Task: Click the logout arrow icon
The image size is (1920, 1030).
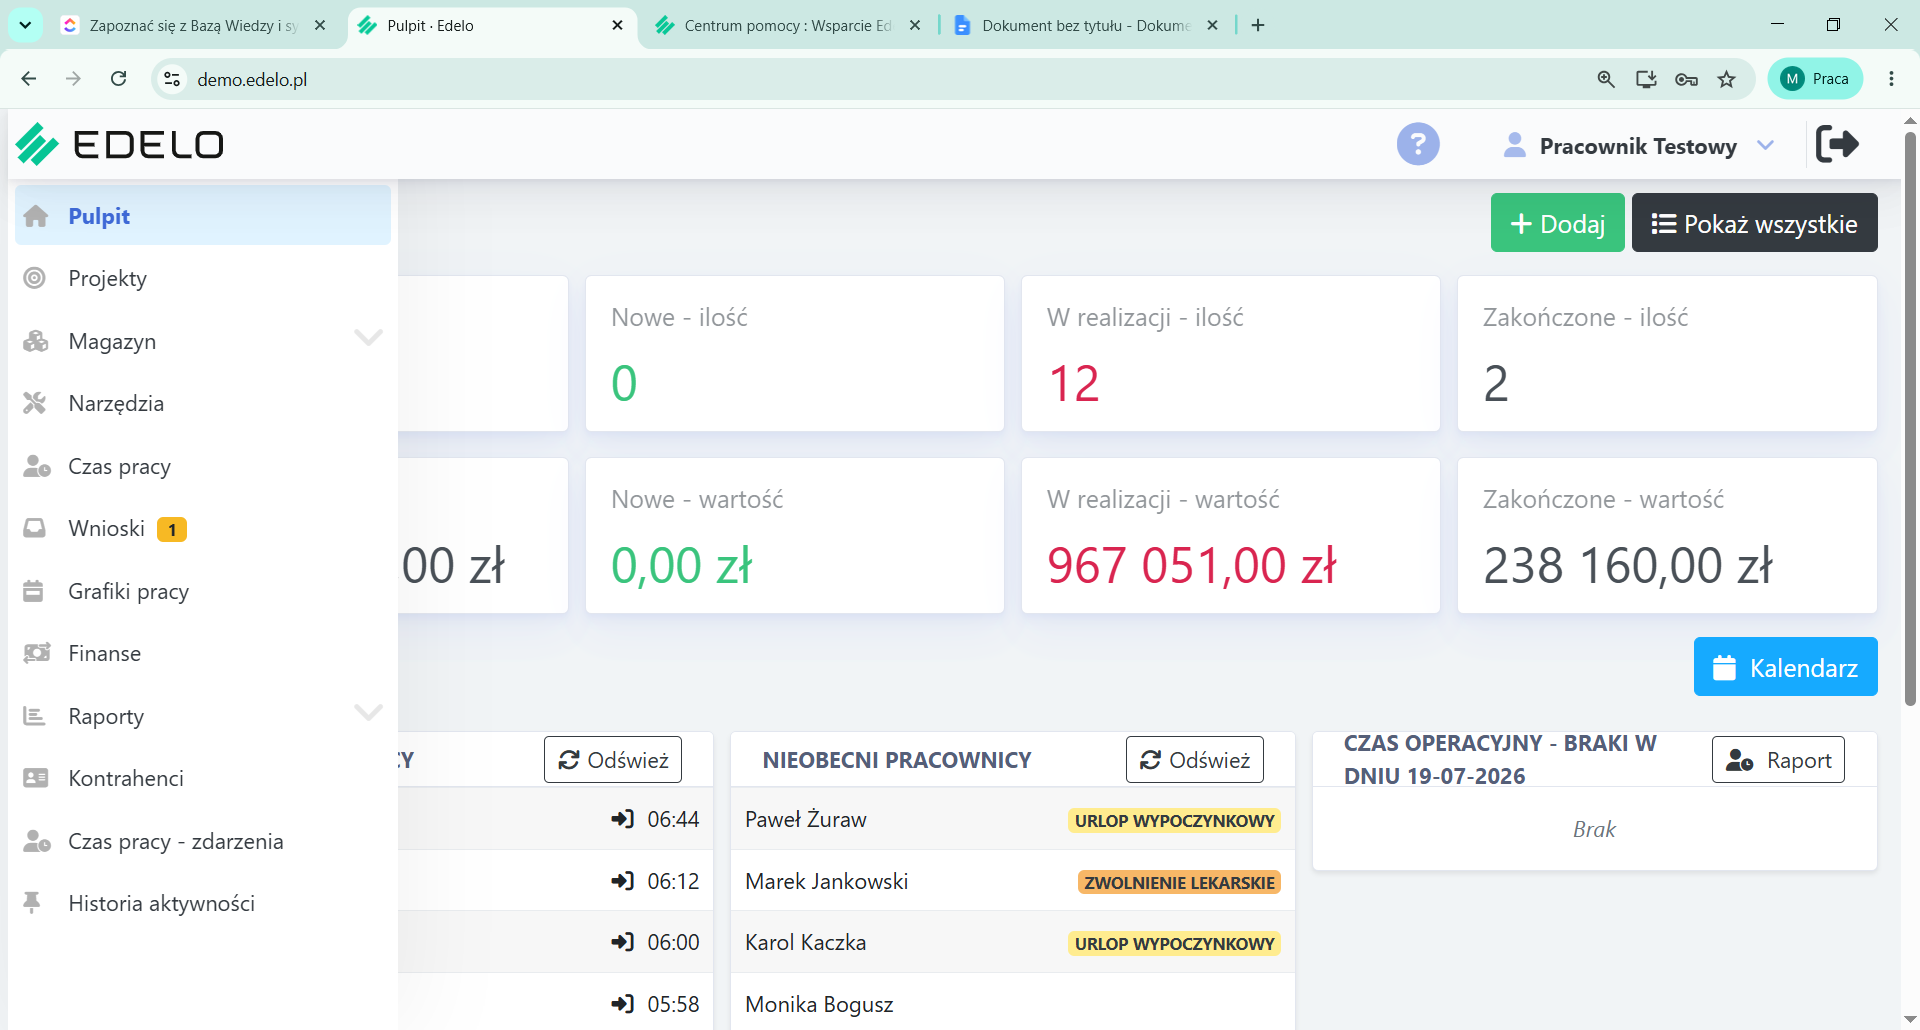Action: click(x=1837, y=144)
